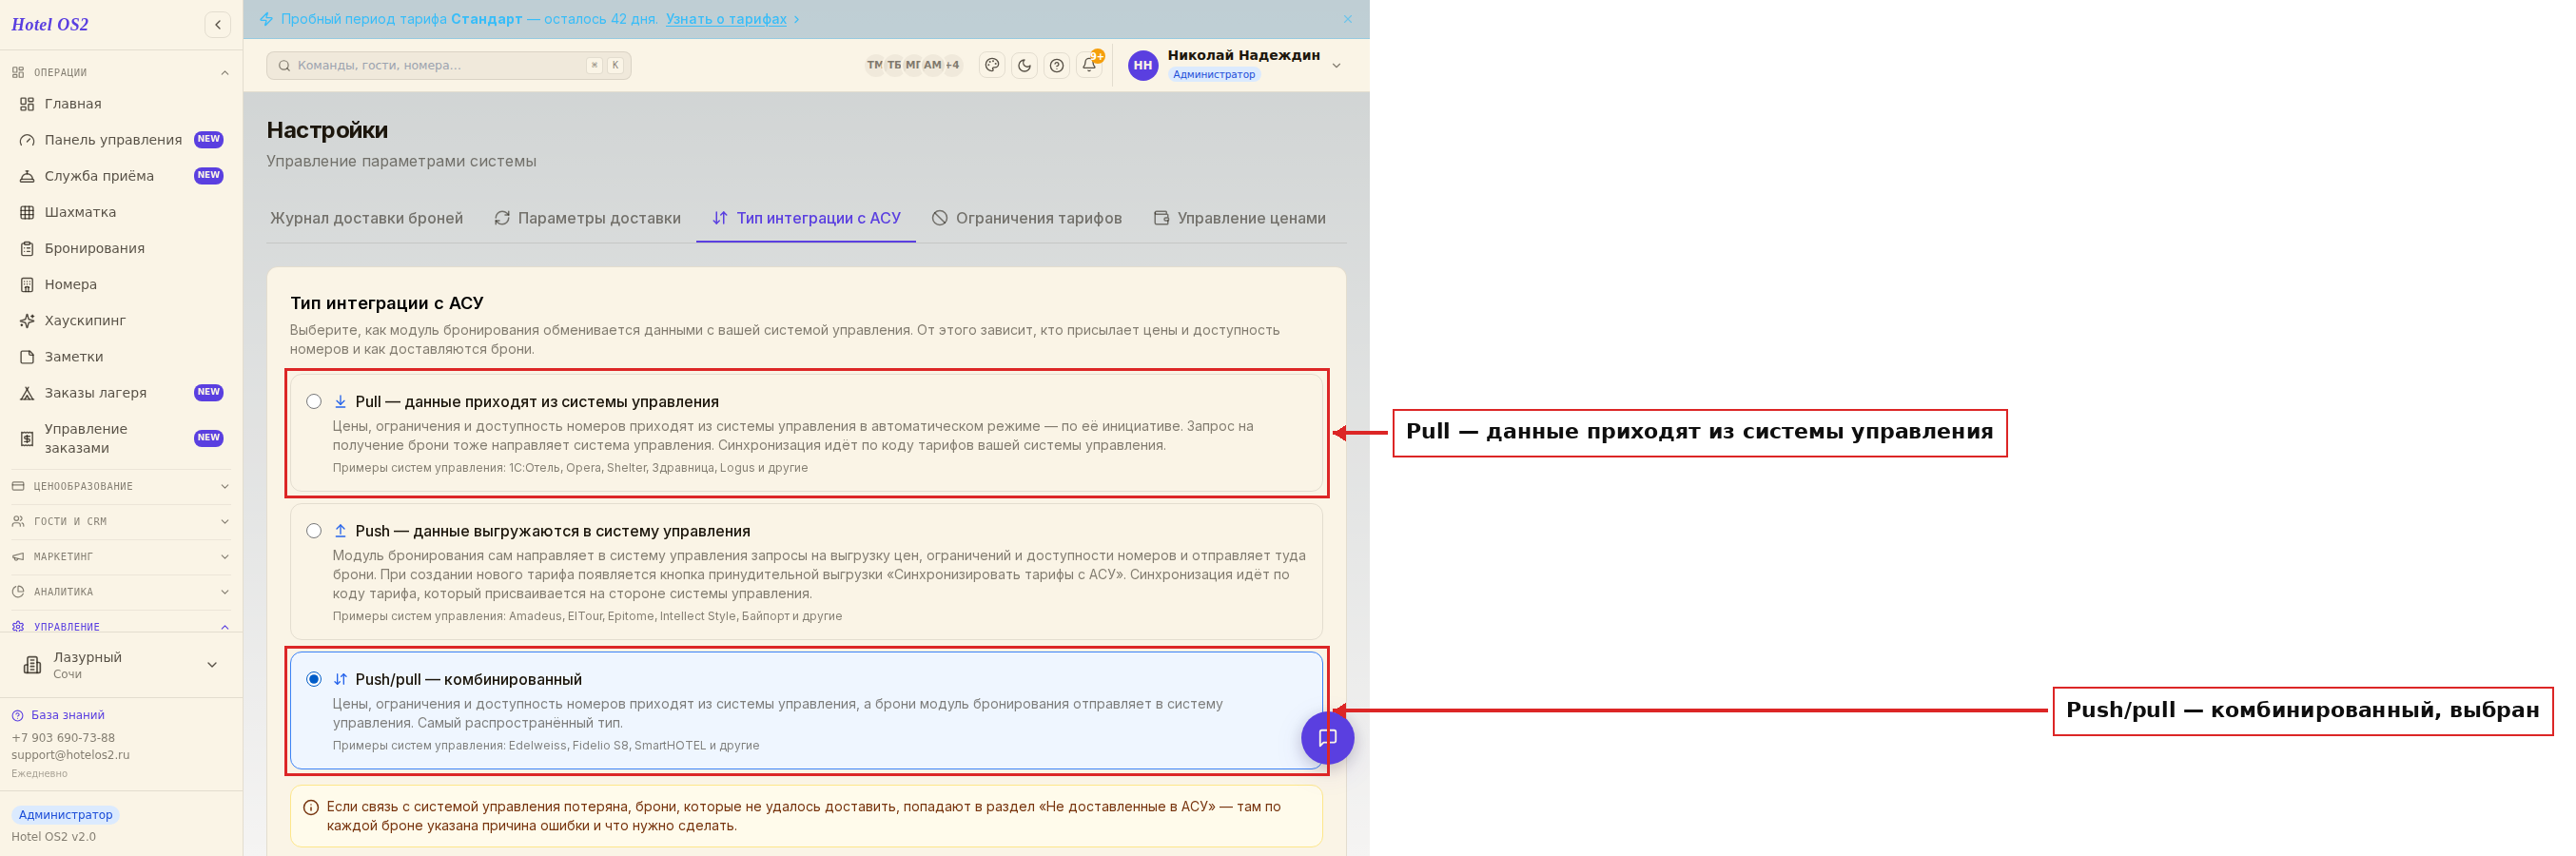Click the info icon in the yellow warning
This screenshot has width=2576, height=856.
[x=310, y=807]
